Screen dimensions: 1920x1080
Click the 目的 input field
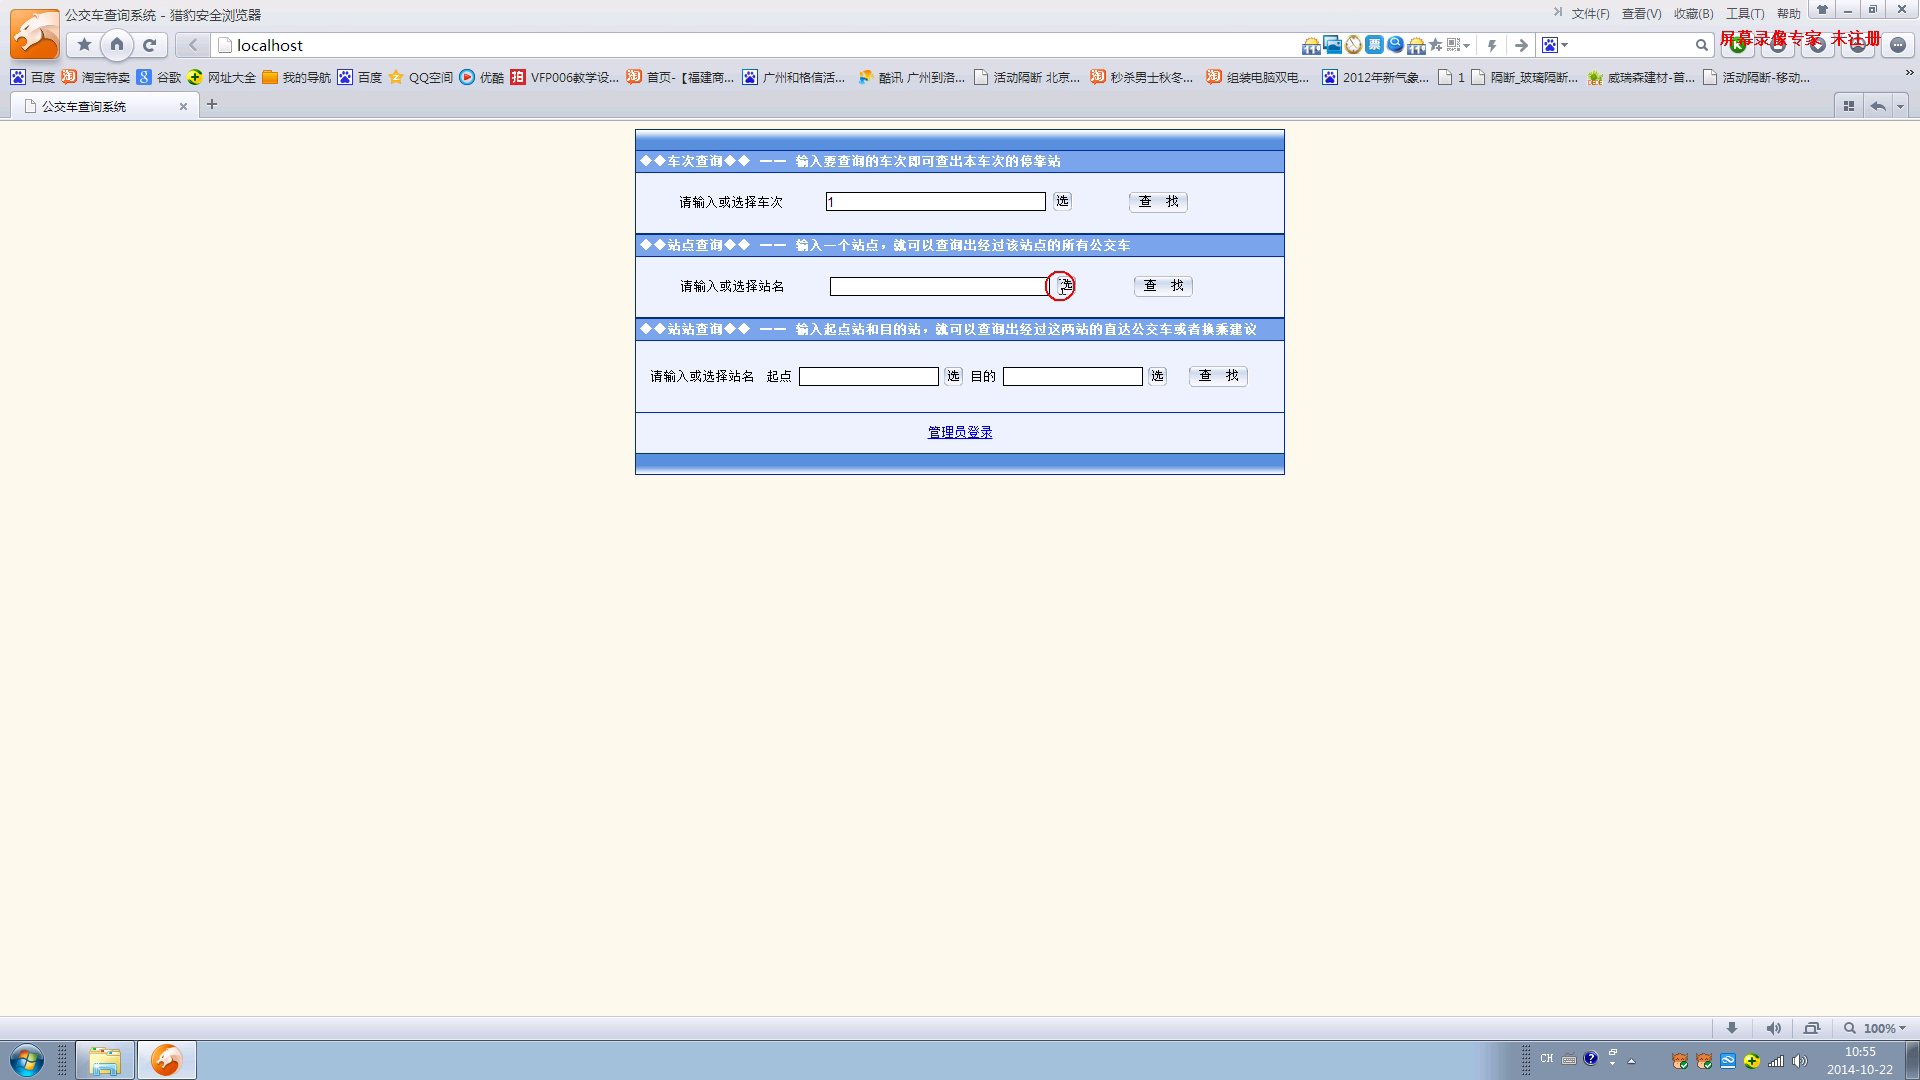(1073, 376)
